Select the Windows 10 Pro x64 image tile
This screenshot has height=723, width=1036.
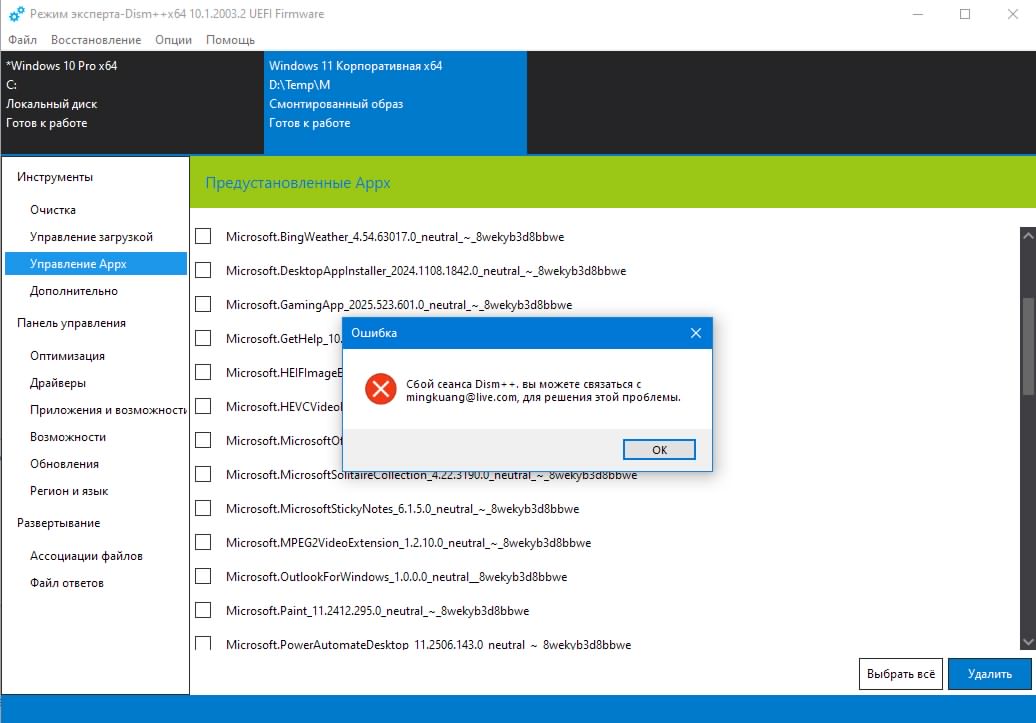coord(132,94)
